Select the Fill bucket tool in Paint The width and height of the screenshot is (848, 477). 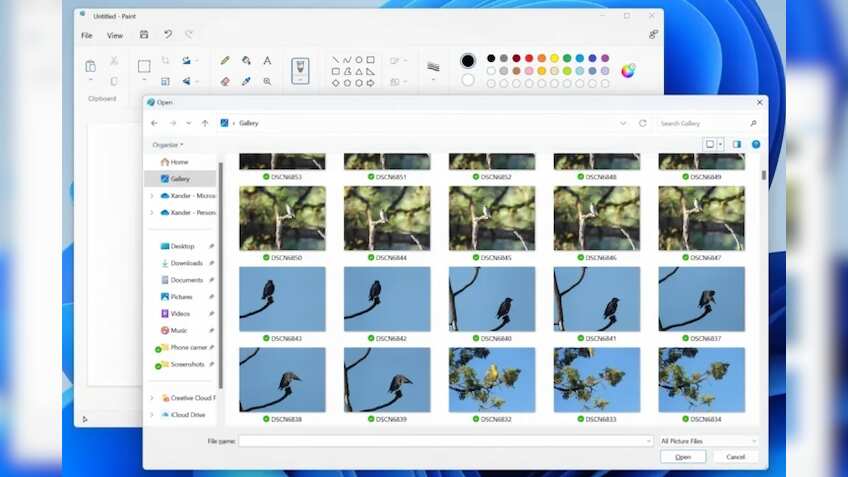point(246,61)
